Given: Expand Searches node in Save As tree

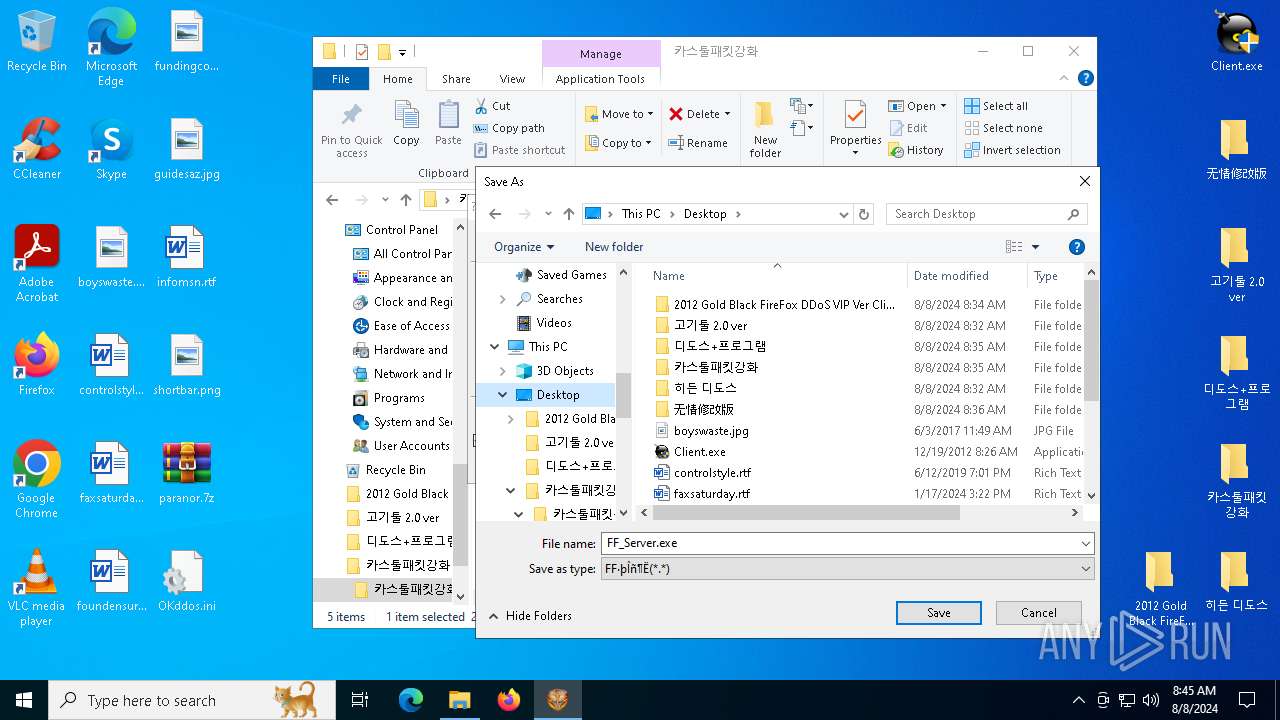Looking at the screenshot, I should (503, 299).
